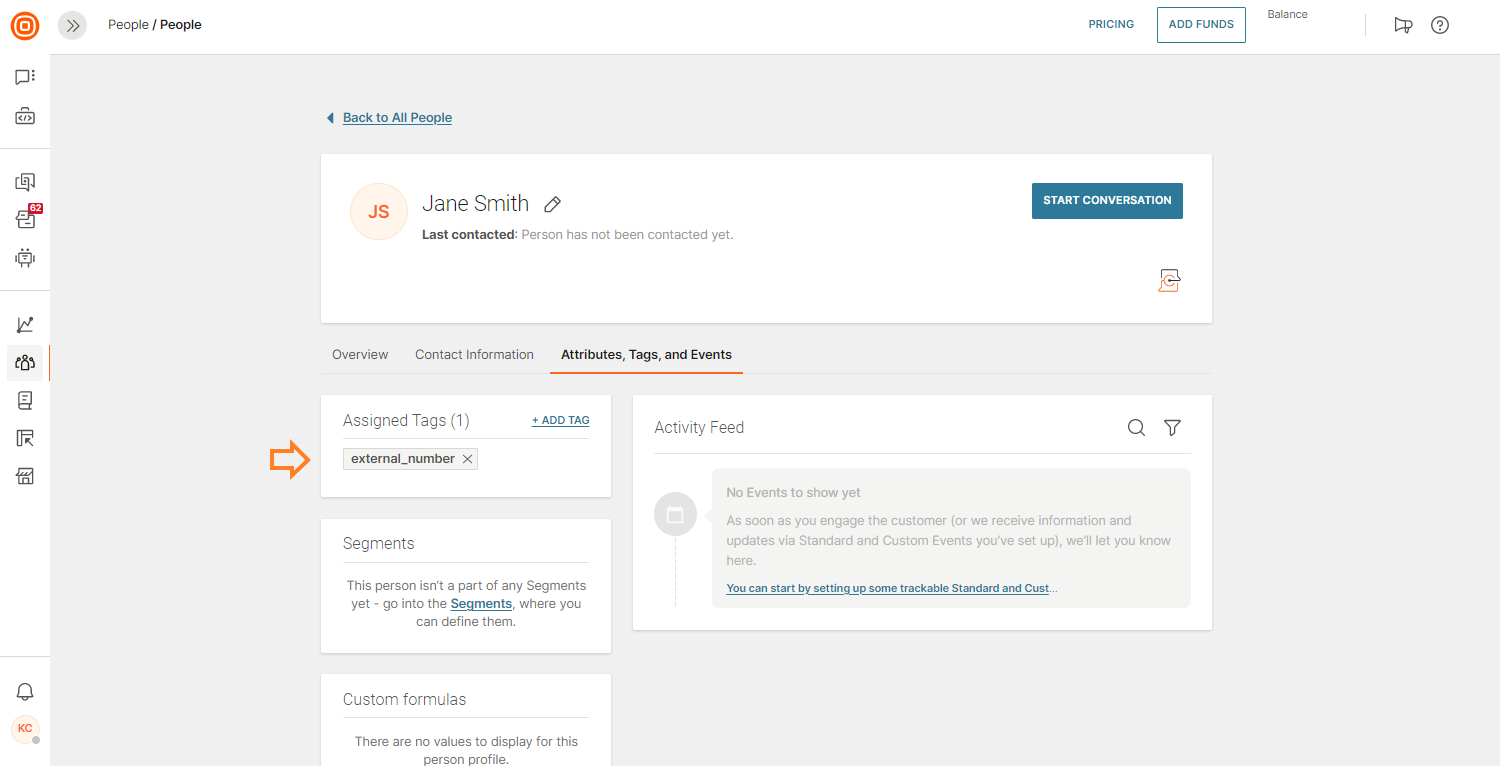
Task: Remove the external_number tag
Action: click(467, 459)
